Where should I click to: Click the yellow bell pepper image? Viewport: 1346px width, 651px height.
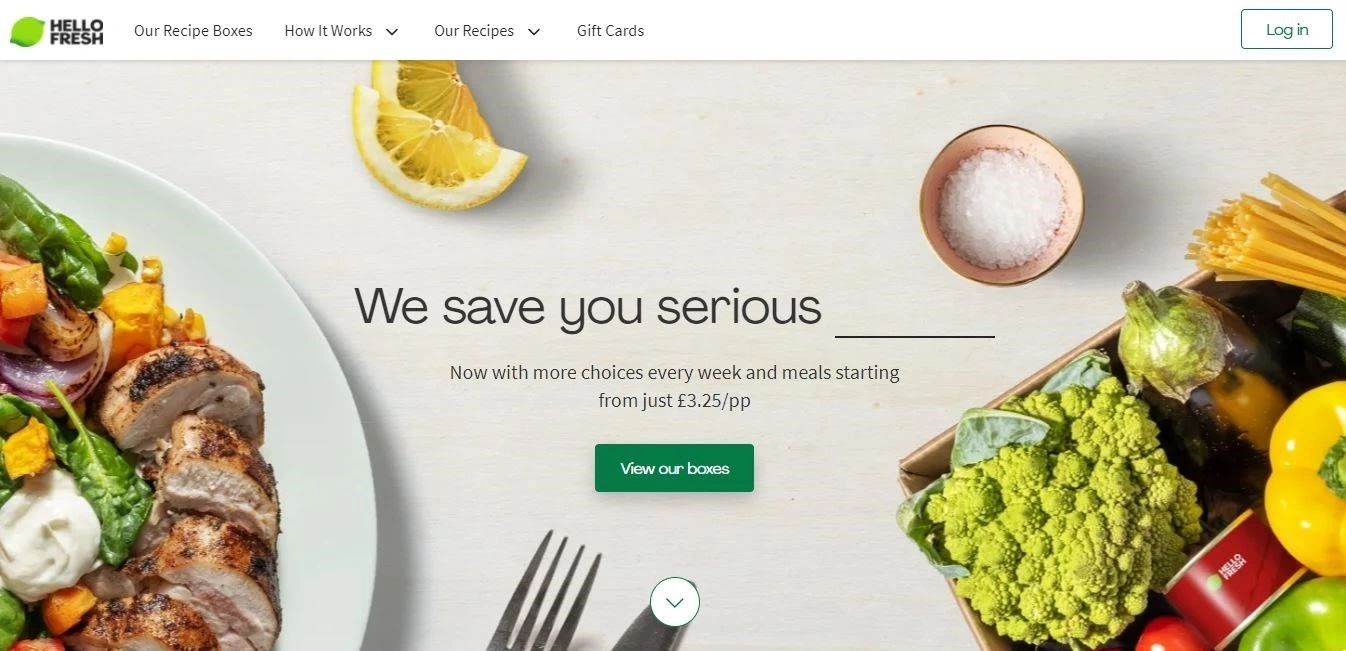[x=1306, y=480]
